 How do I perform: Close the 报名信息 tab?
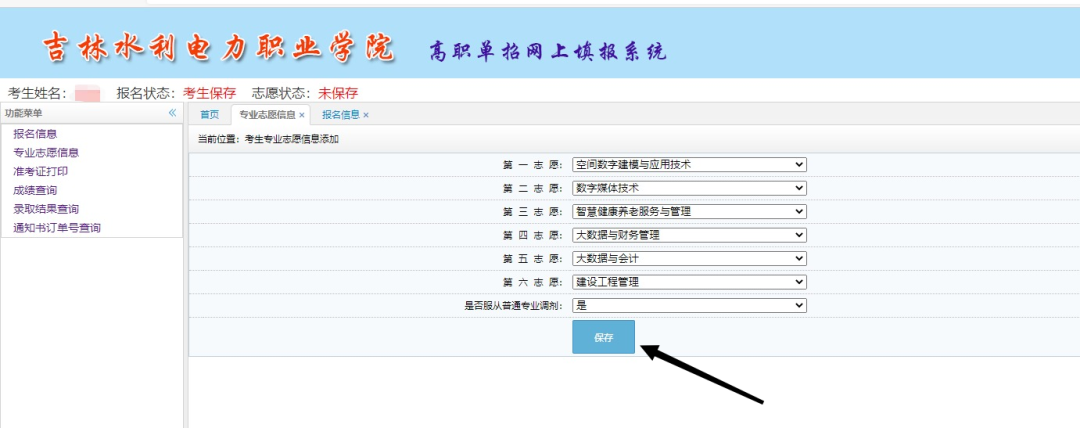point(366,115)
